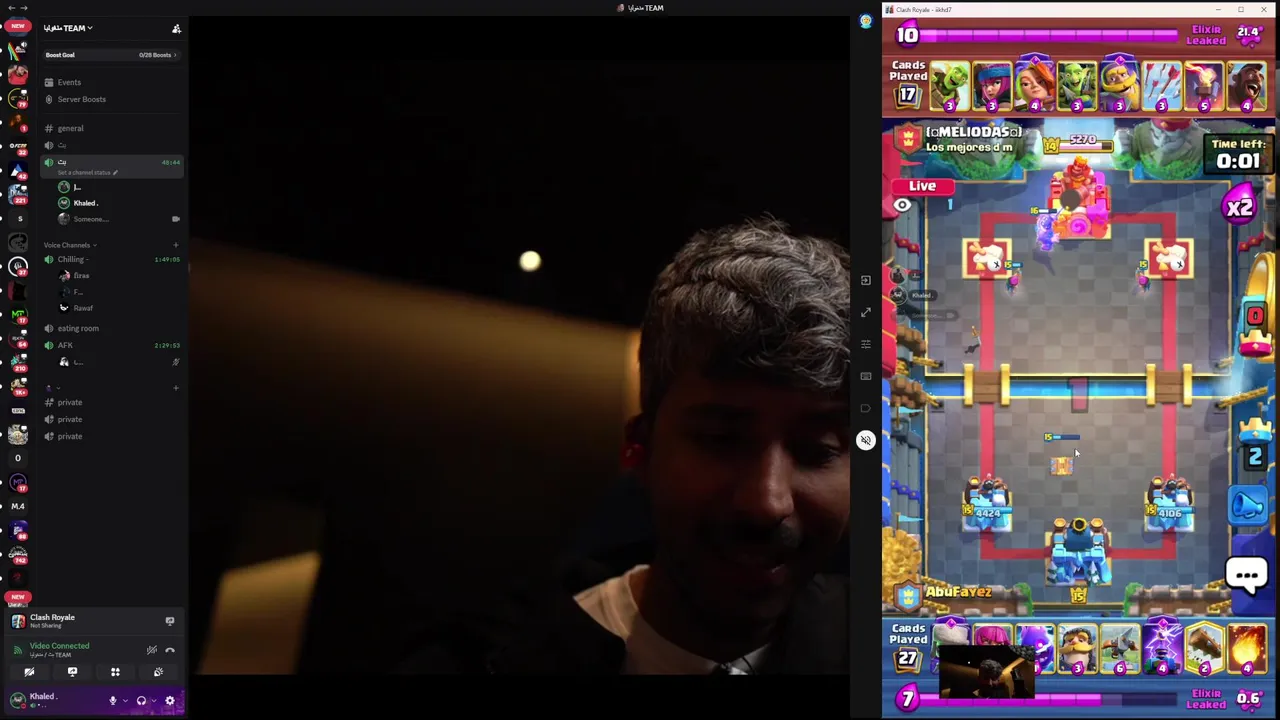Click the AbuFayez player name
Image resolution: width=1280 pixels, height=720 pixels.
coord(958,592)
